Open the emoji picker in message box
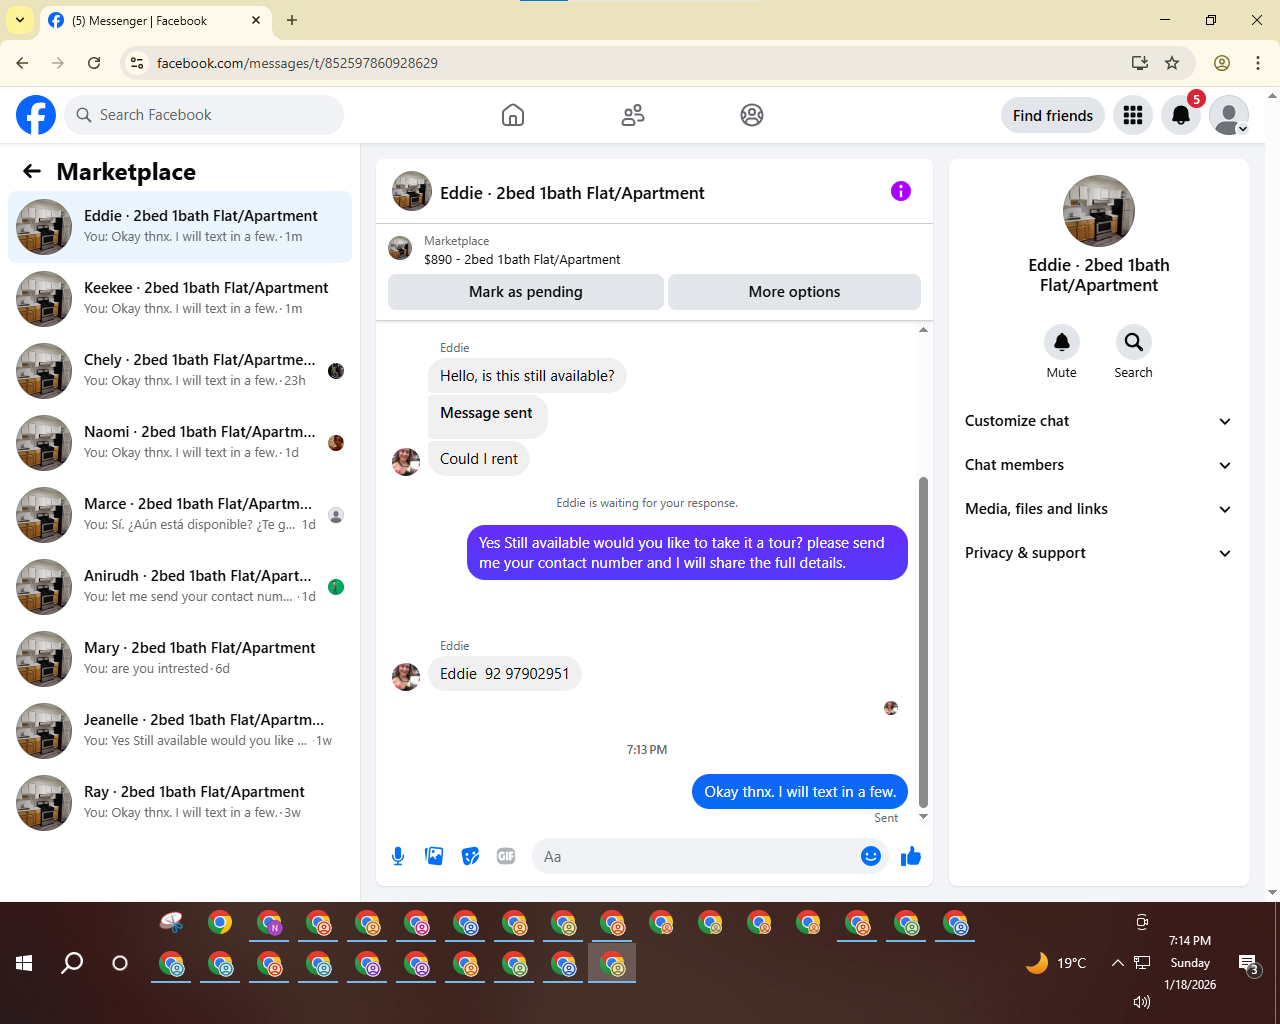The image size is (1280, 1024). [871, 856]
